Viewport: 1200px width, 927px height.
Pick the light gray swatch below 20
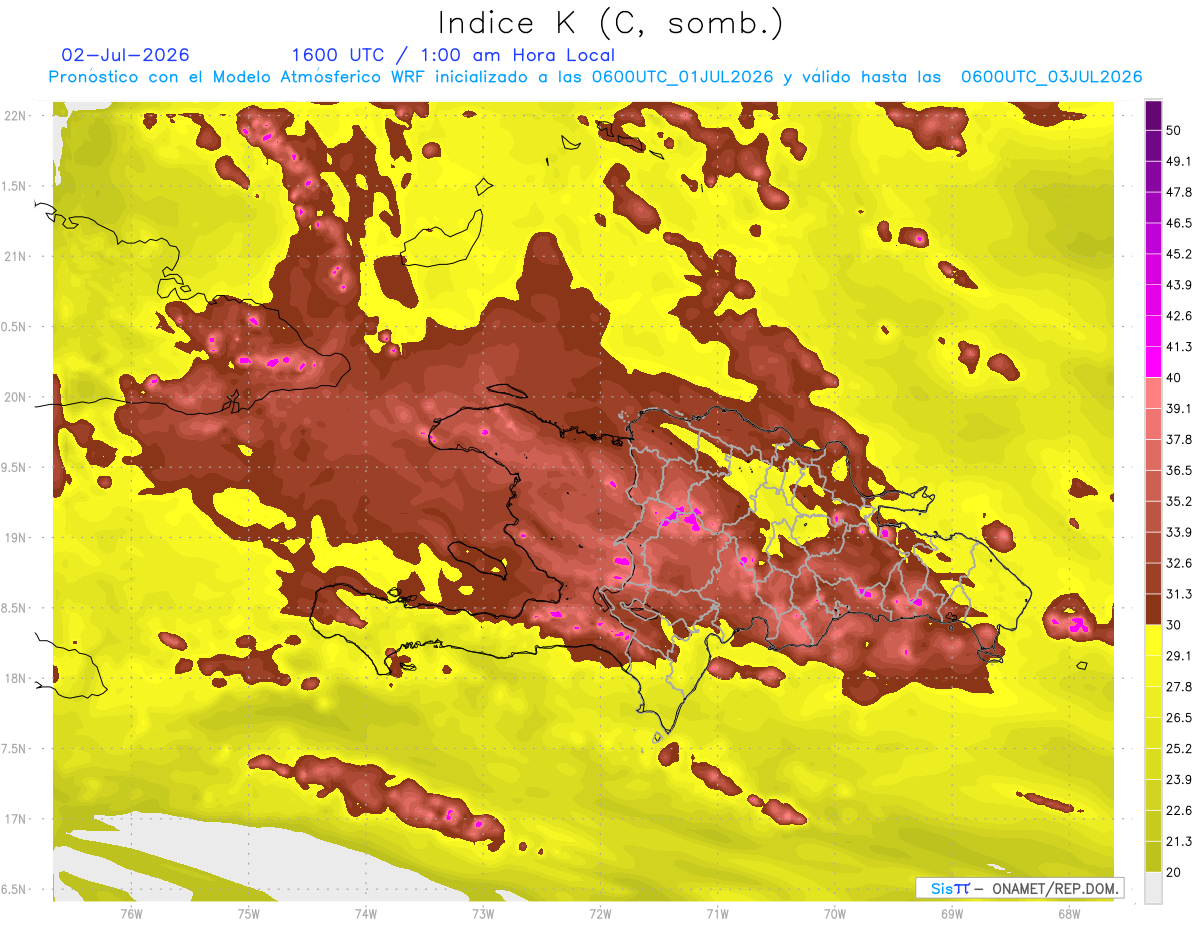(1154, 888)
